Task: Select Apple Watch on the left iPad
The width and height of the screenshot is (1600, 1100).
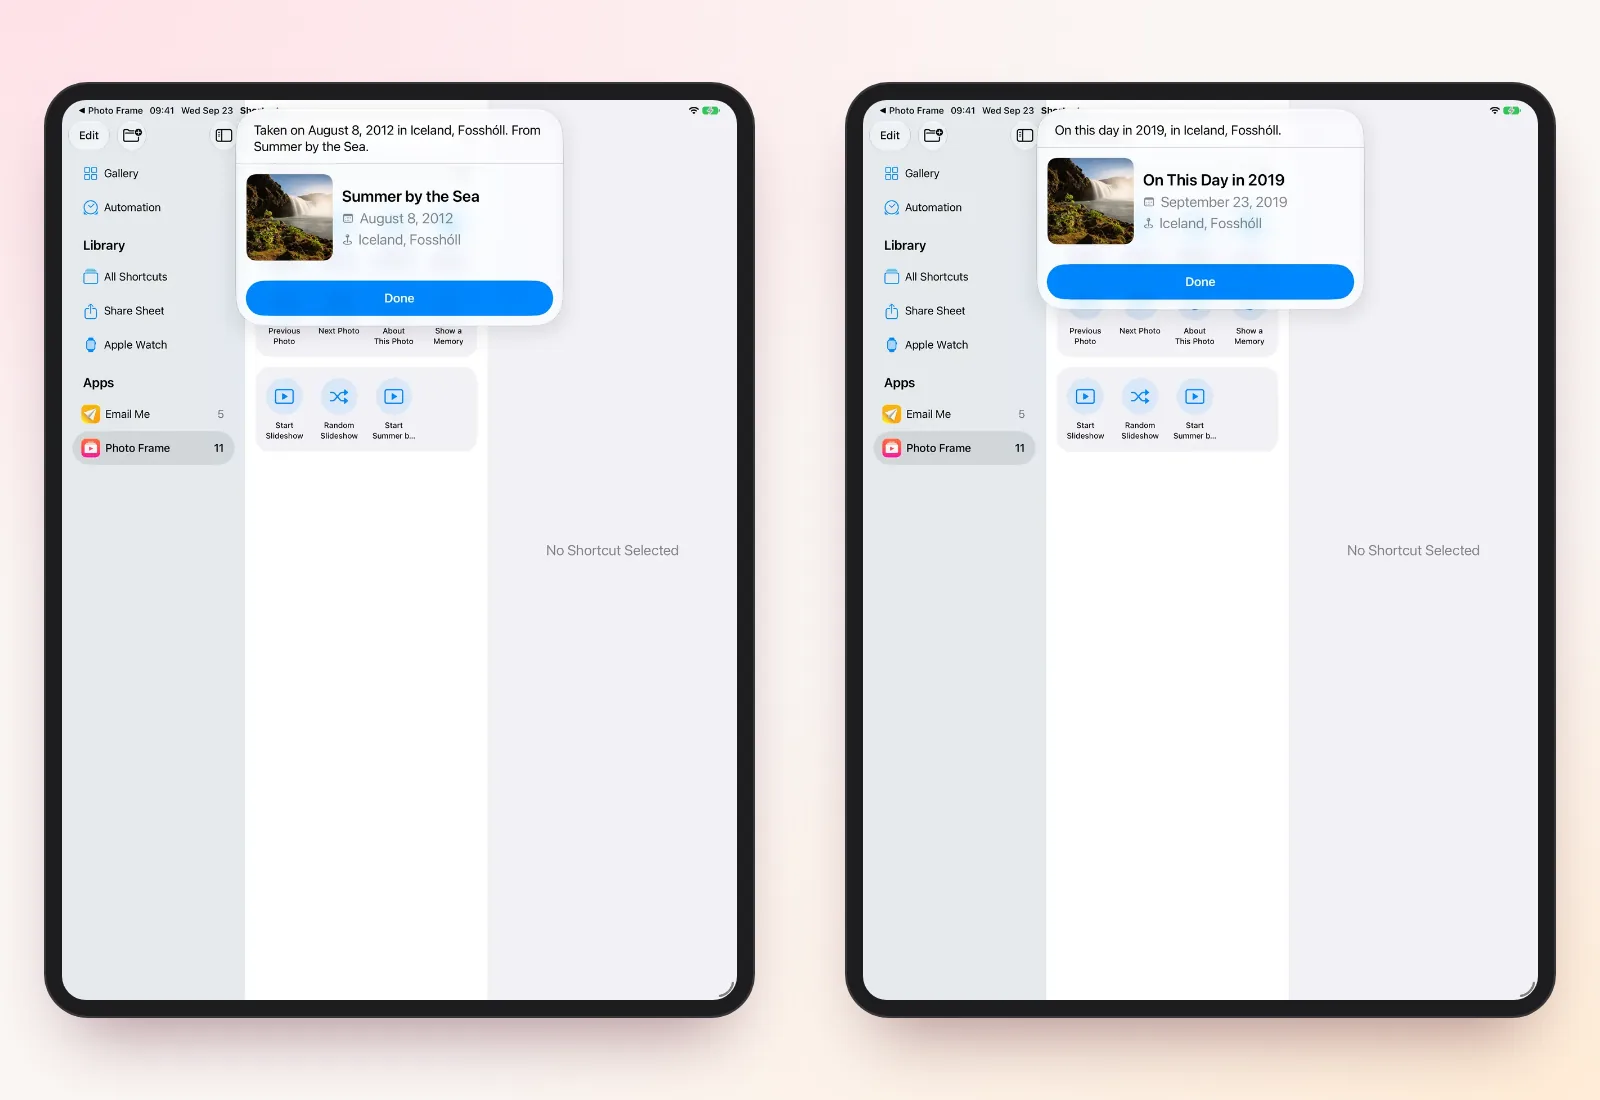Action: pos(153,345)
